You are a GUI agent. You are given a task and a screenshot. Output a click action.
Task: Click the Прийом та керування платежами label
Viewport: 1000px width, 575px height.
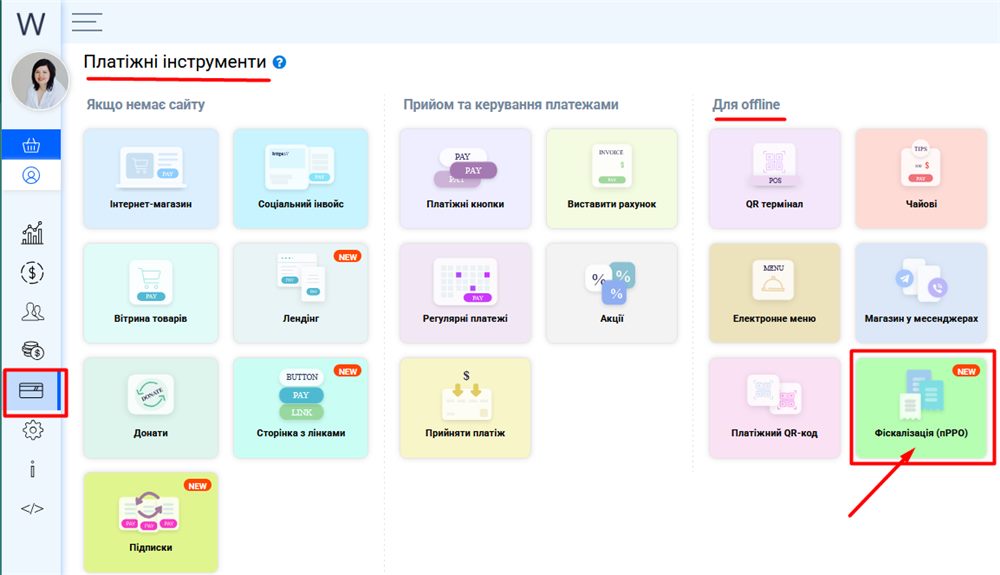(x=510, y=105)
